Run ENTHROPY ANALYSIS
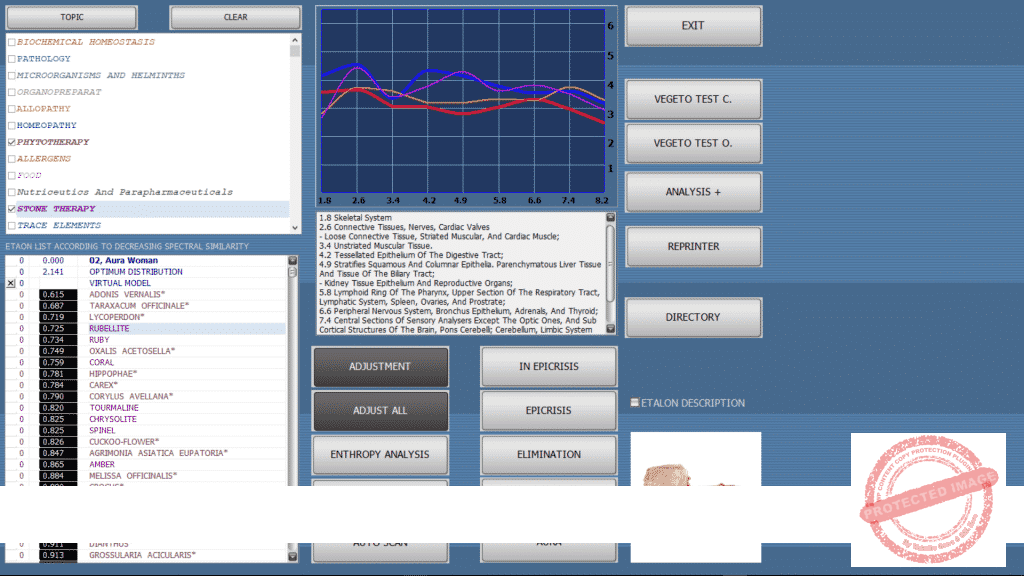 (380, 455)
